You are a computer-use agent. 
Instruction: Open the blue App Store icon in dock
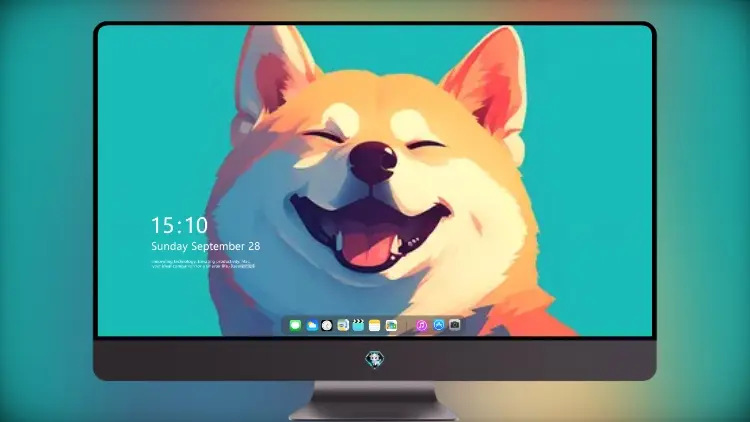[x=438, y=325]
